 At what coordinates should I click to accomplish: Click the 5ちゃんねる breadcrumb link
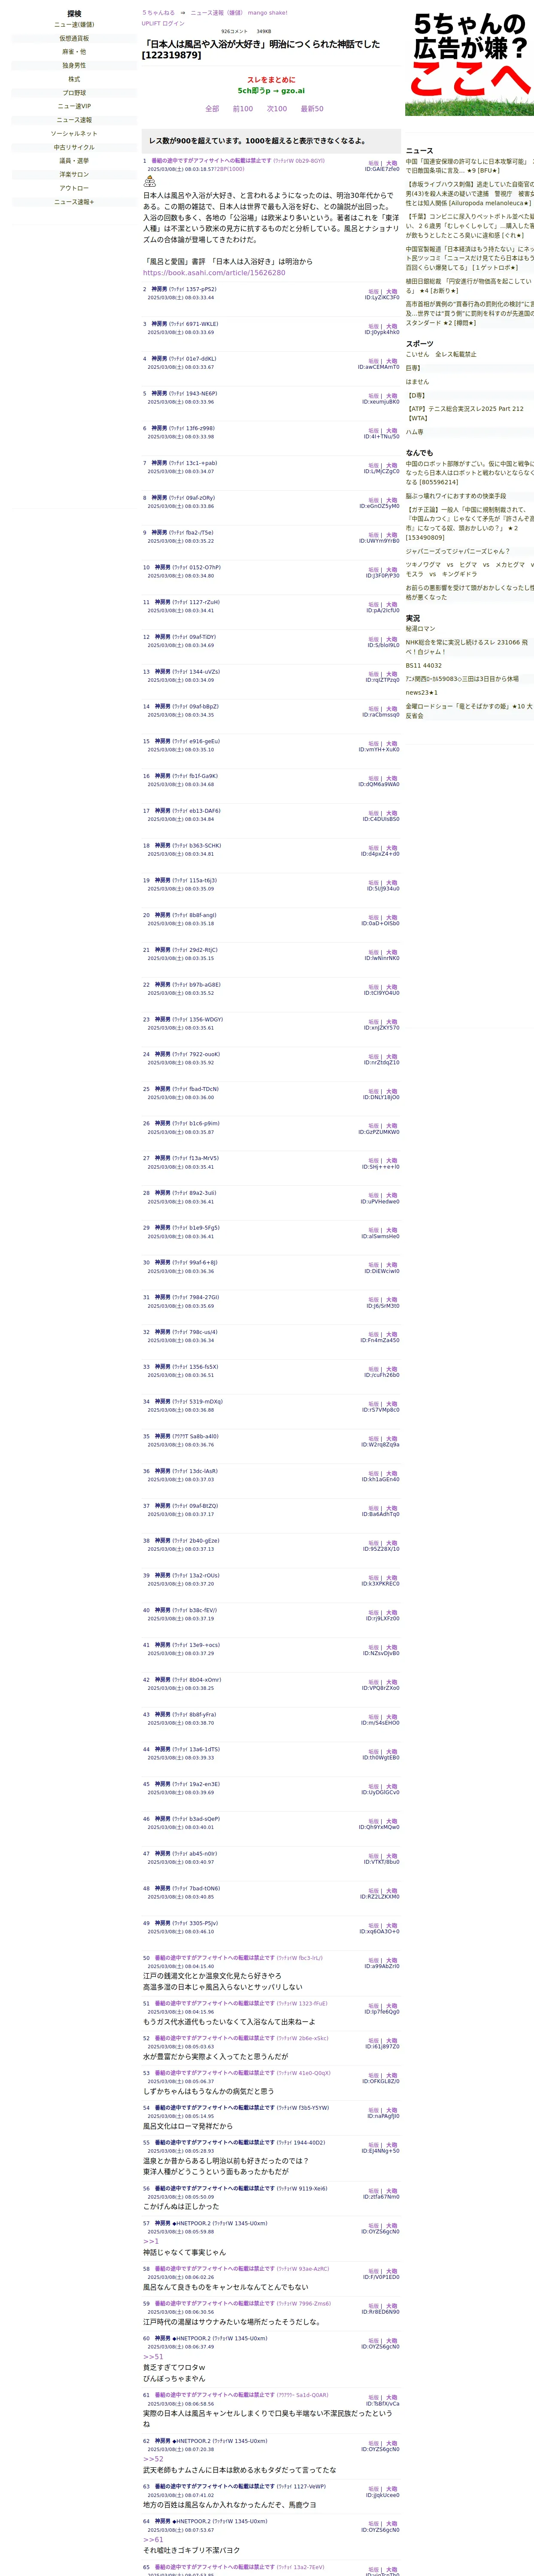pyautogui.click(x=158, y=13)
